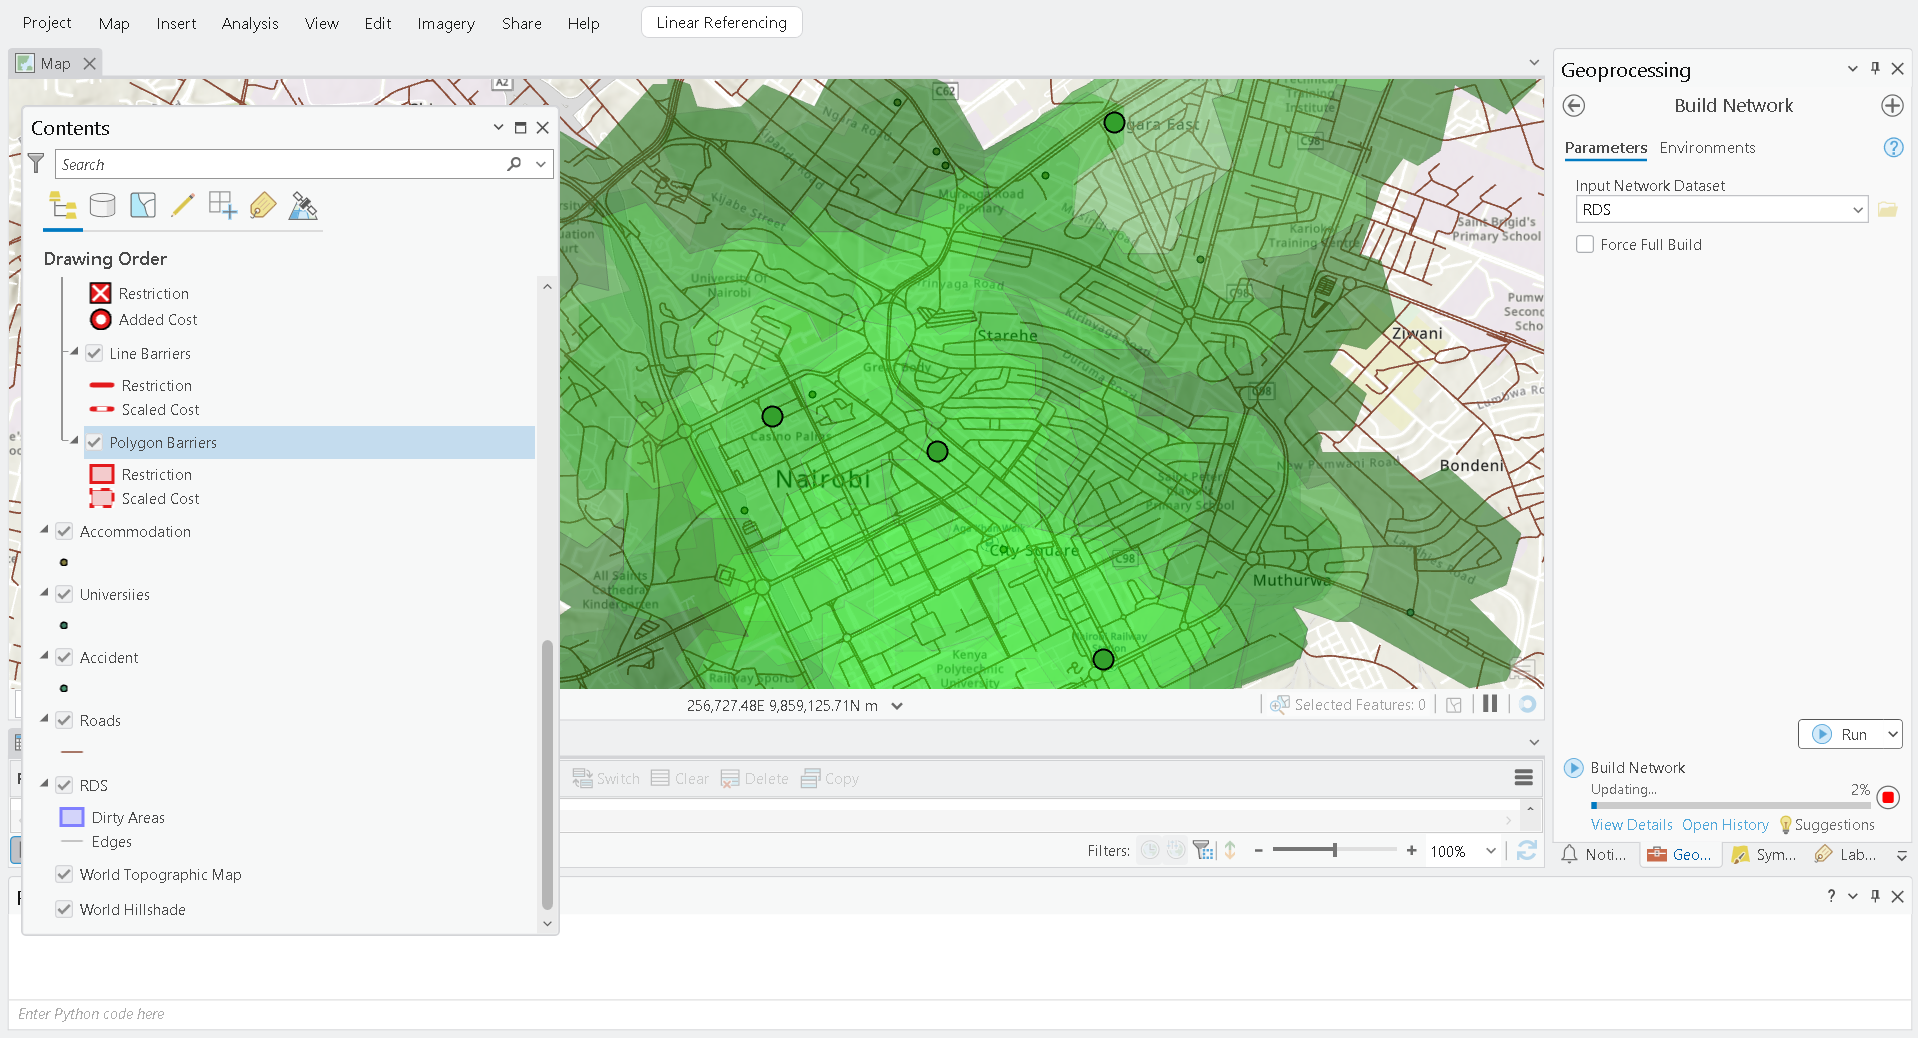The width and height of the screenshot is (1918, 1038).
Task: Open Input Network Dataset dropdown
Action: point(1857,210)
